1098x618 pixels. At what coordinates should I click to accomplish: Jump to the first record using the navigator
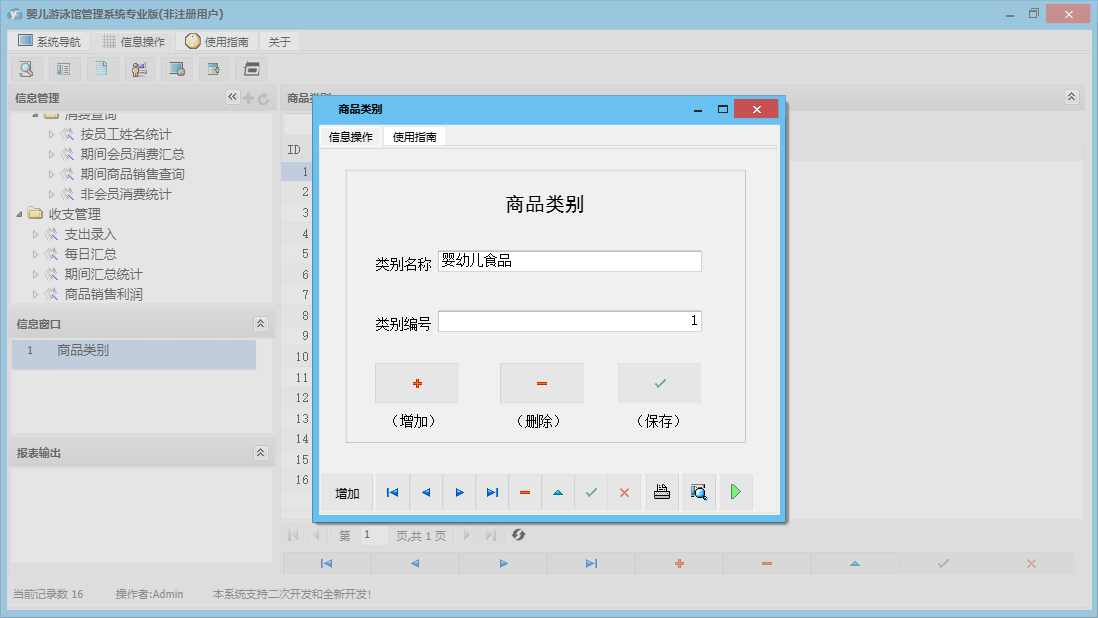392,492
